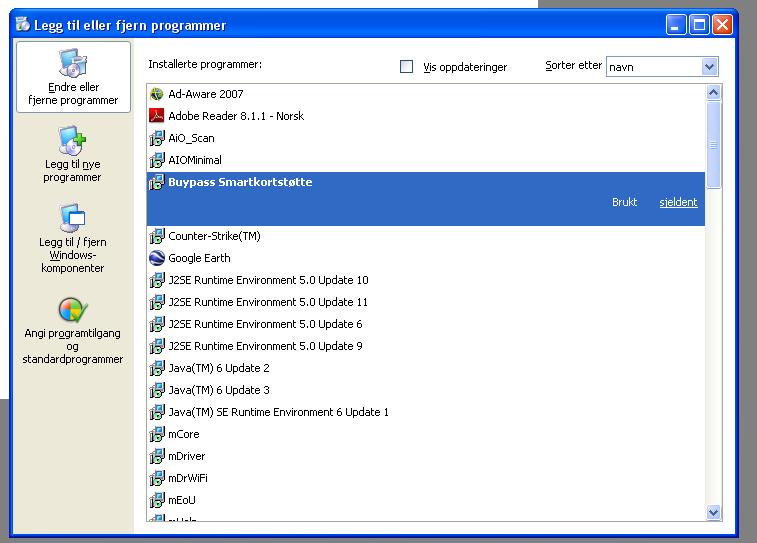
Task: Select Buypass Smartkortstøtte entry name
Action: (240, 182)
